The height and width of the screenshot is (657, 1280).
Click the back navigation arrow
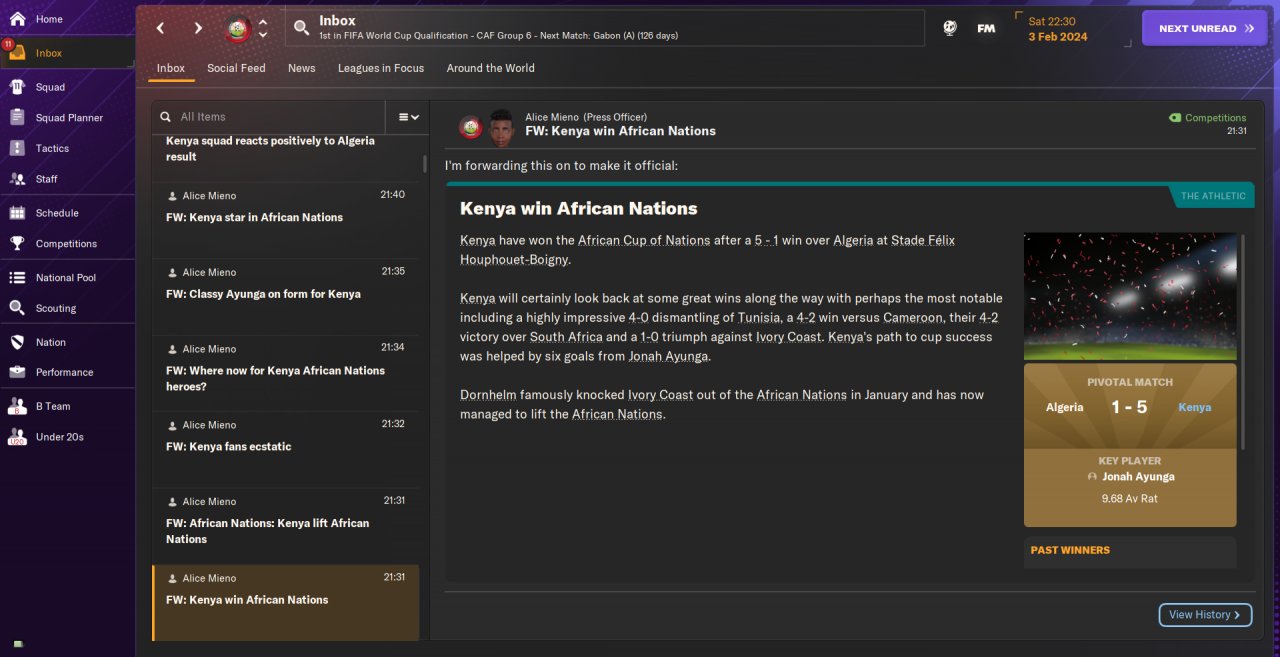(x=160, y=28)
